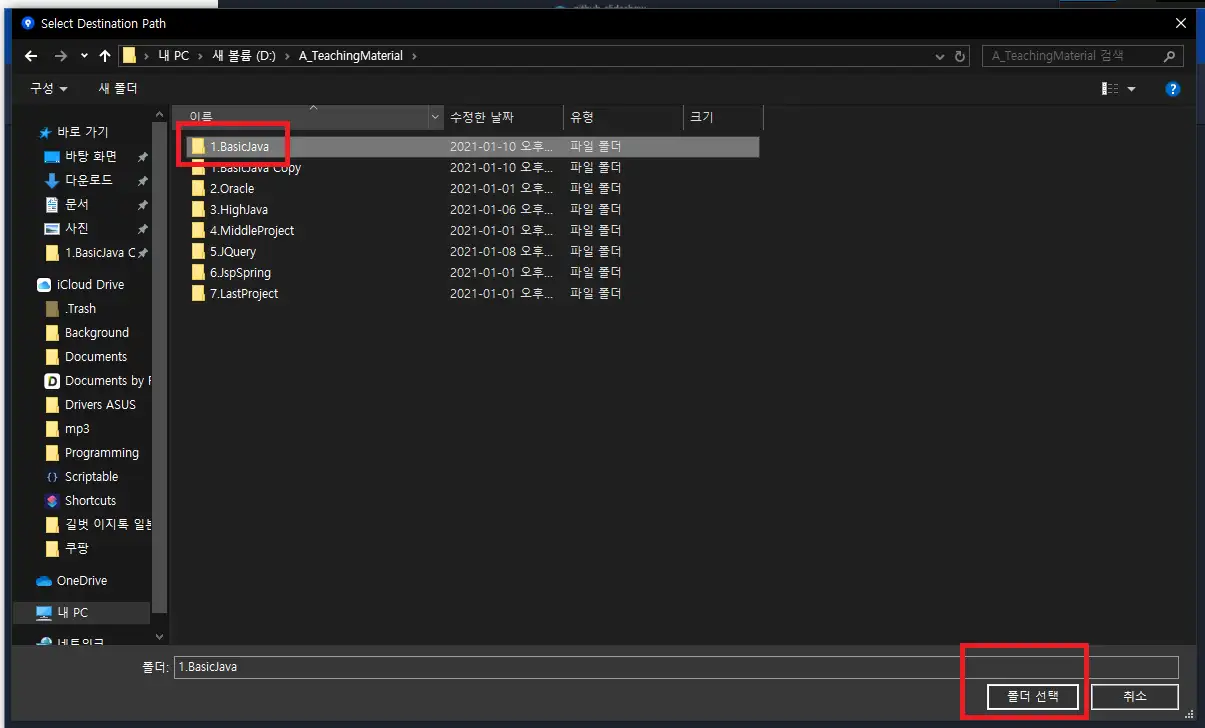The height and width of the screenshot is (728, 1205).
Task: Close the Select Destination Path dialog
Action: (1182, 23)
